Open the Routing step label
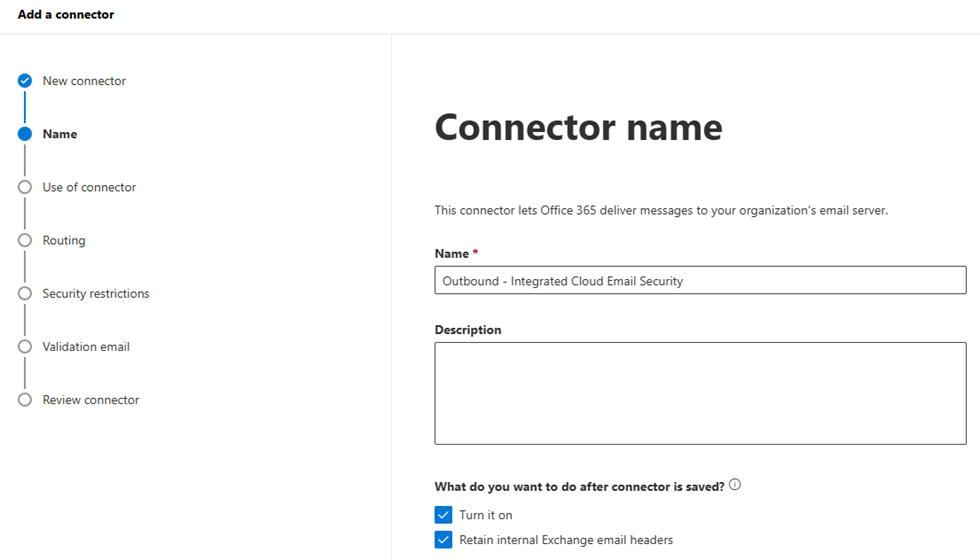Screen dimensions: 980x560 [64, 240]
